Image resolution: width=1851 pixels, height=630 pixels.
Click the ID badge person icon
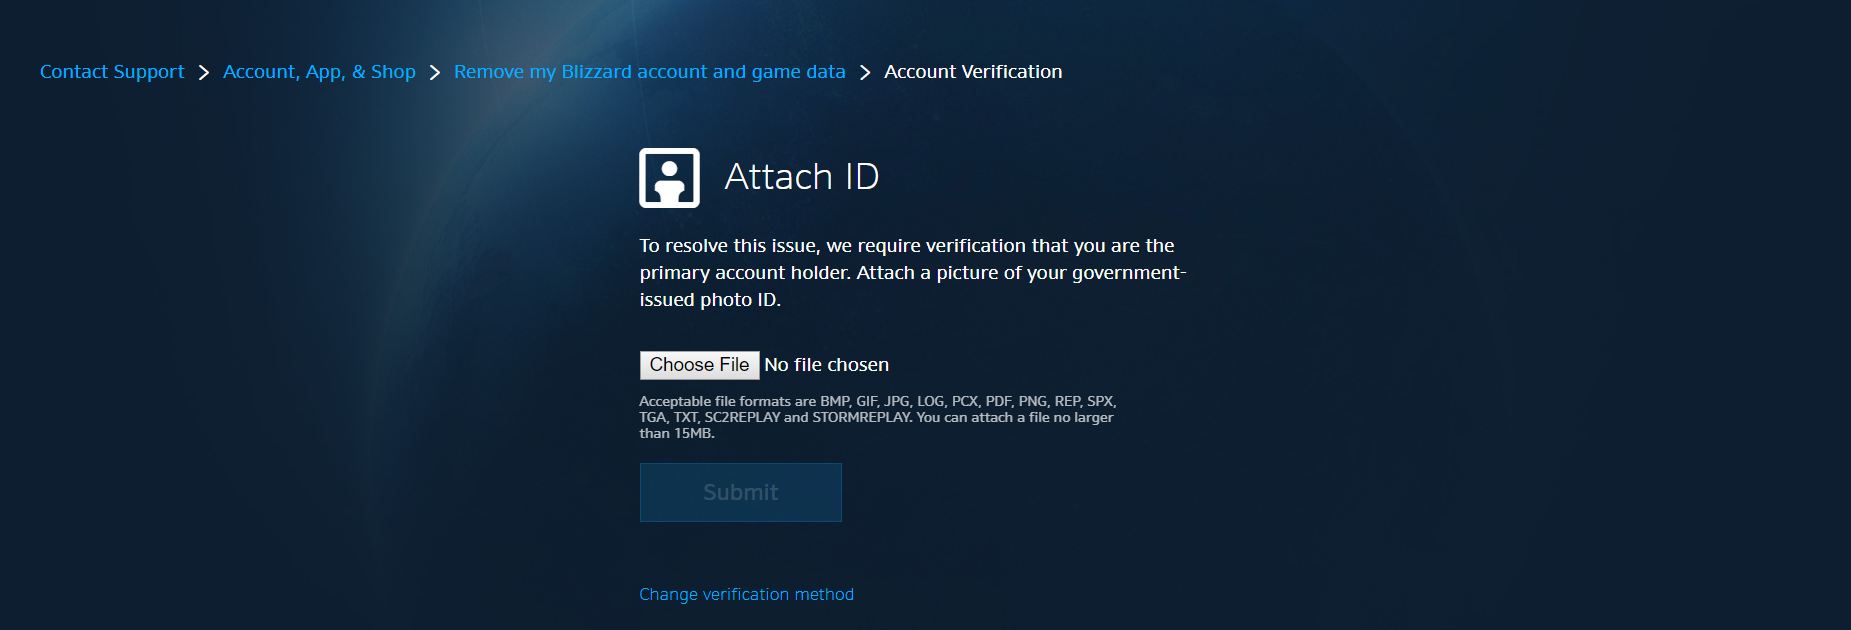[669, 178]
